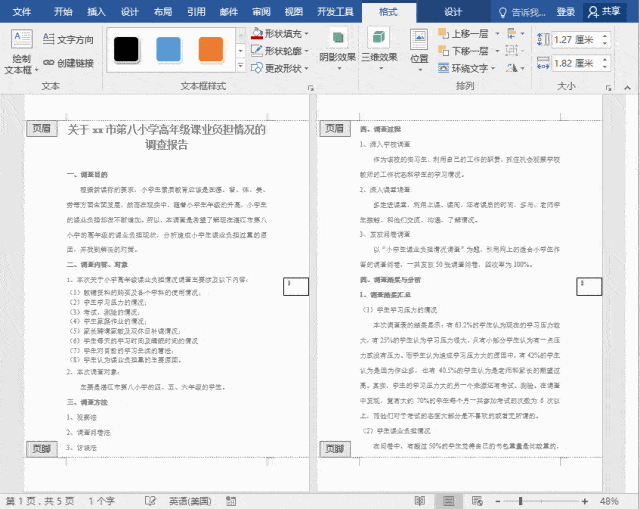640x509 pixels.
Task: Open the 开发工具 ribbon tab
Action: point(335,11)
